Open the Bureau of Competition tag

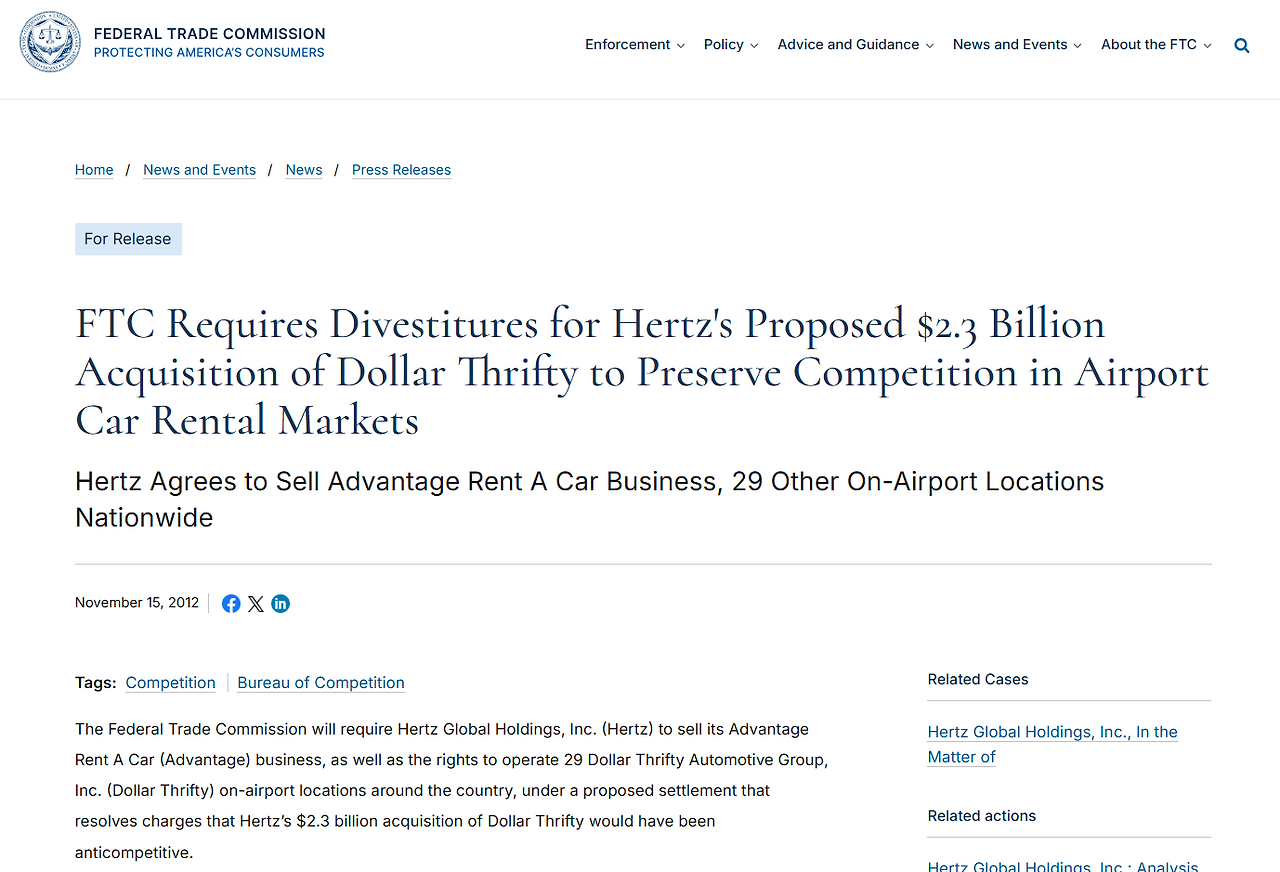[x=321, y=683]
